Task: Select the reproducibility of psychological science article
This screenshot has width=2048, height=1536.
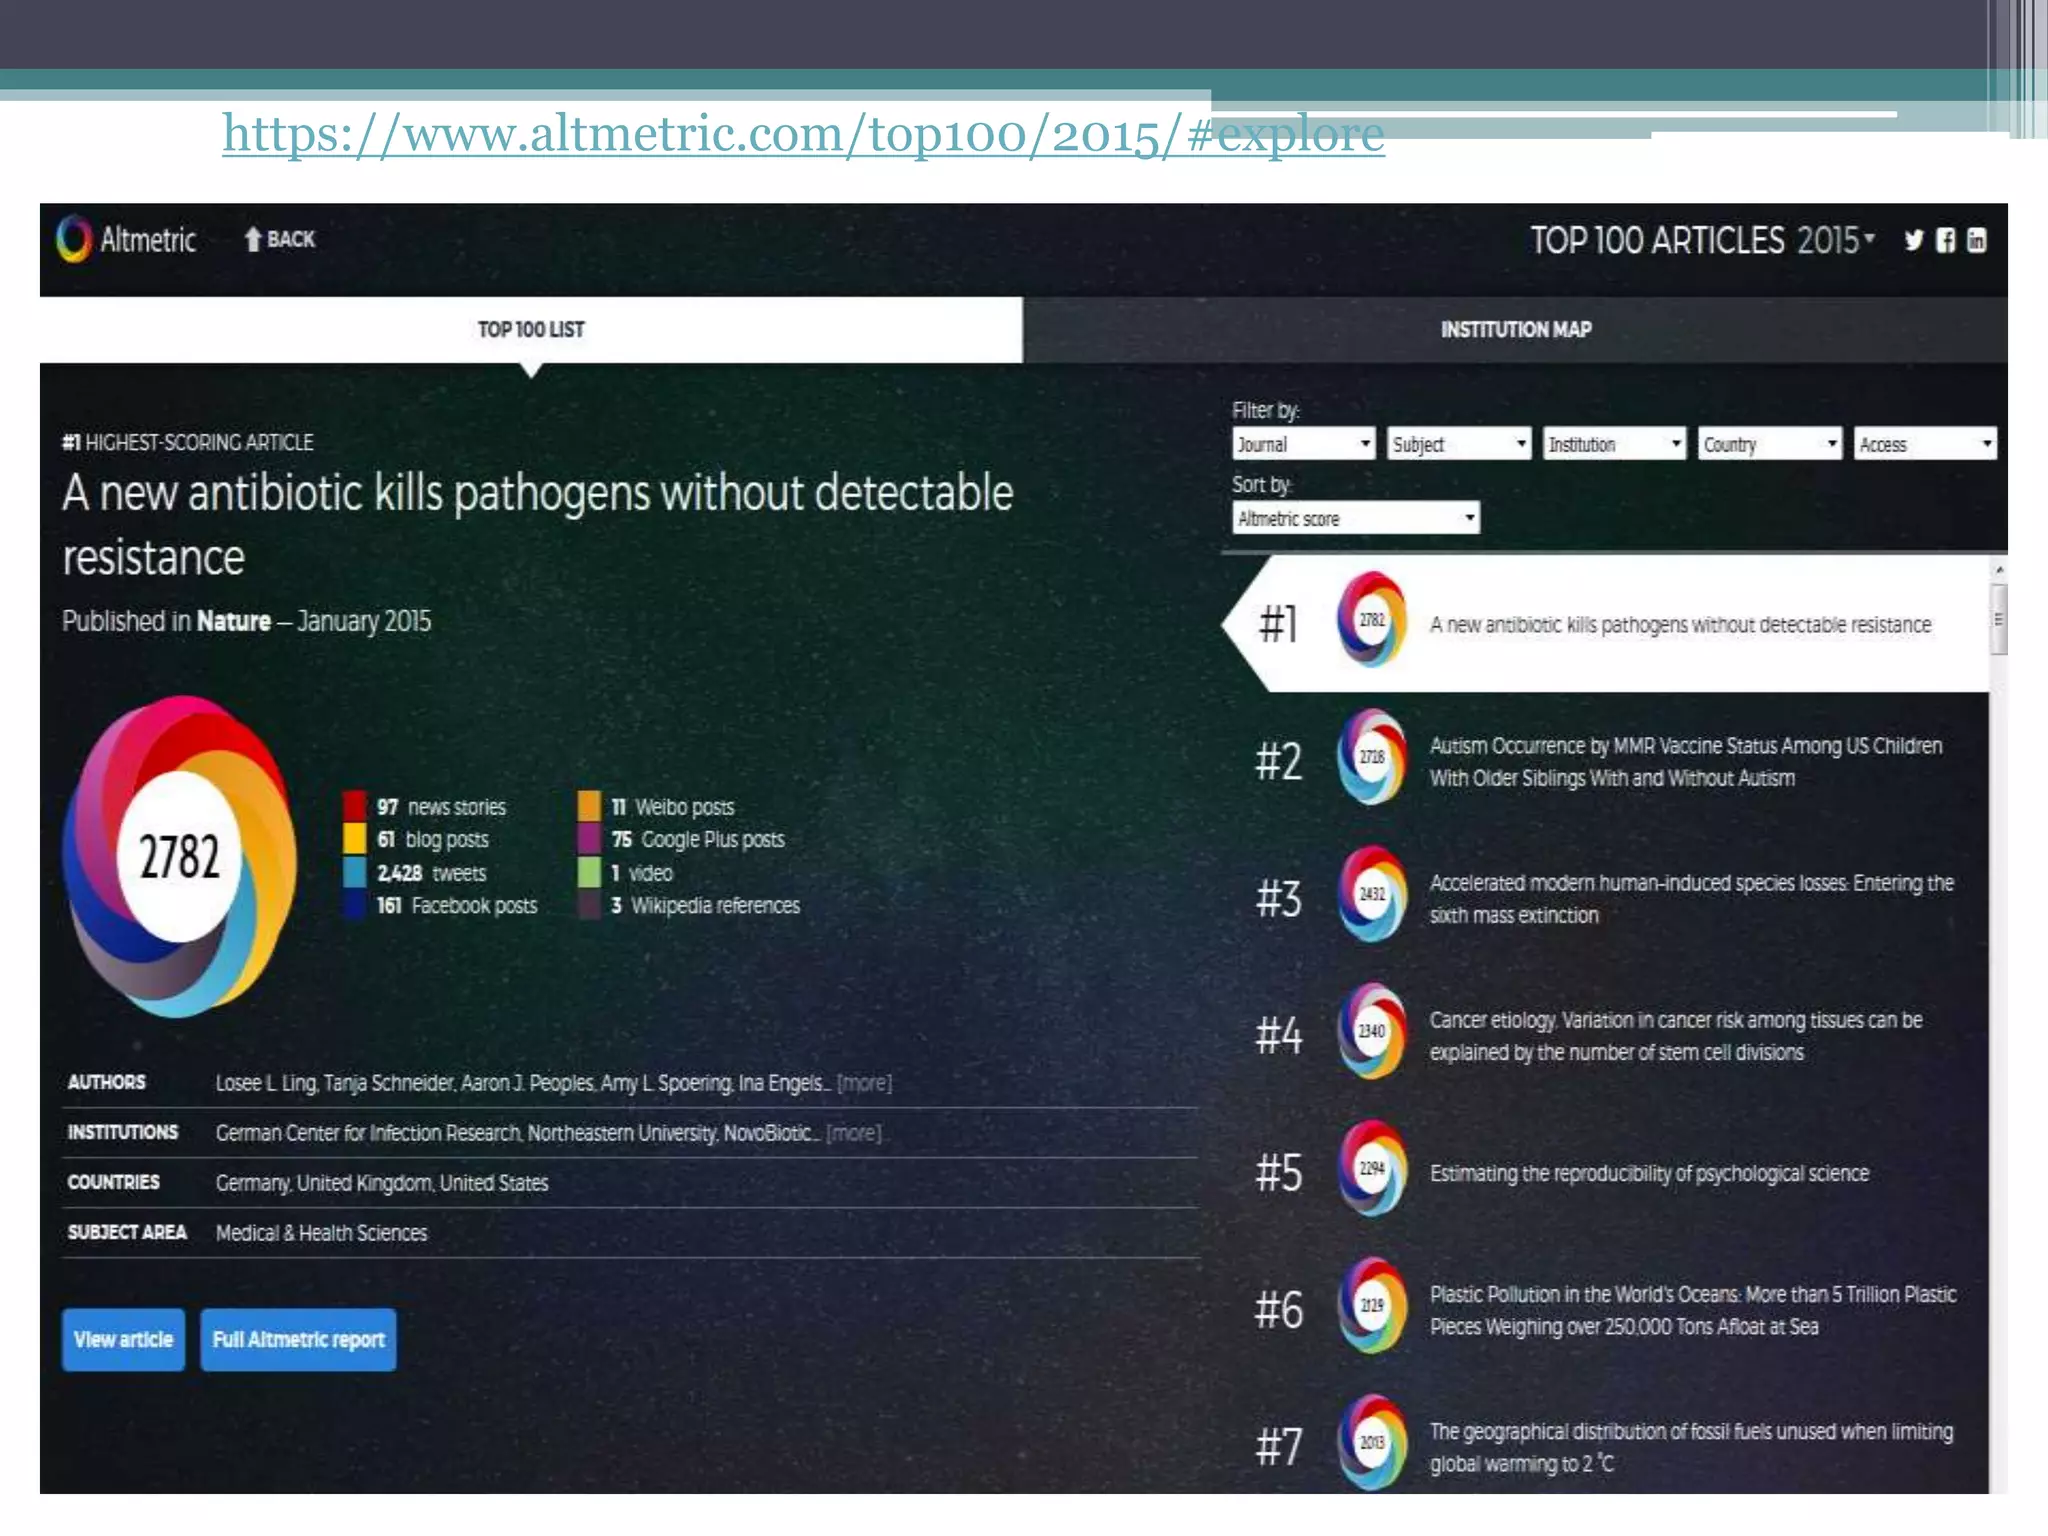Action: coord(1649,1173)
